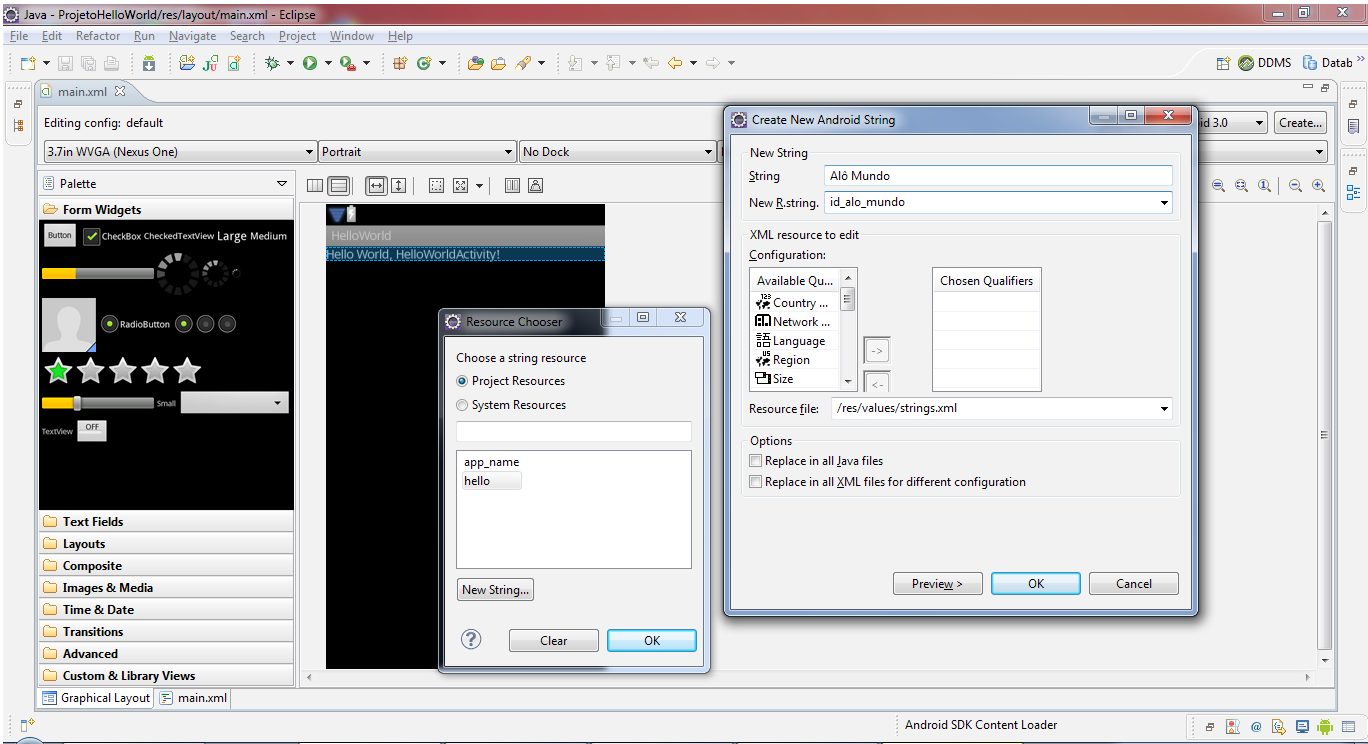Click the Zoom to 100% icon
The image size is (1368, 744).
[x=1265, y=185]
